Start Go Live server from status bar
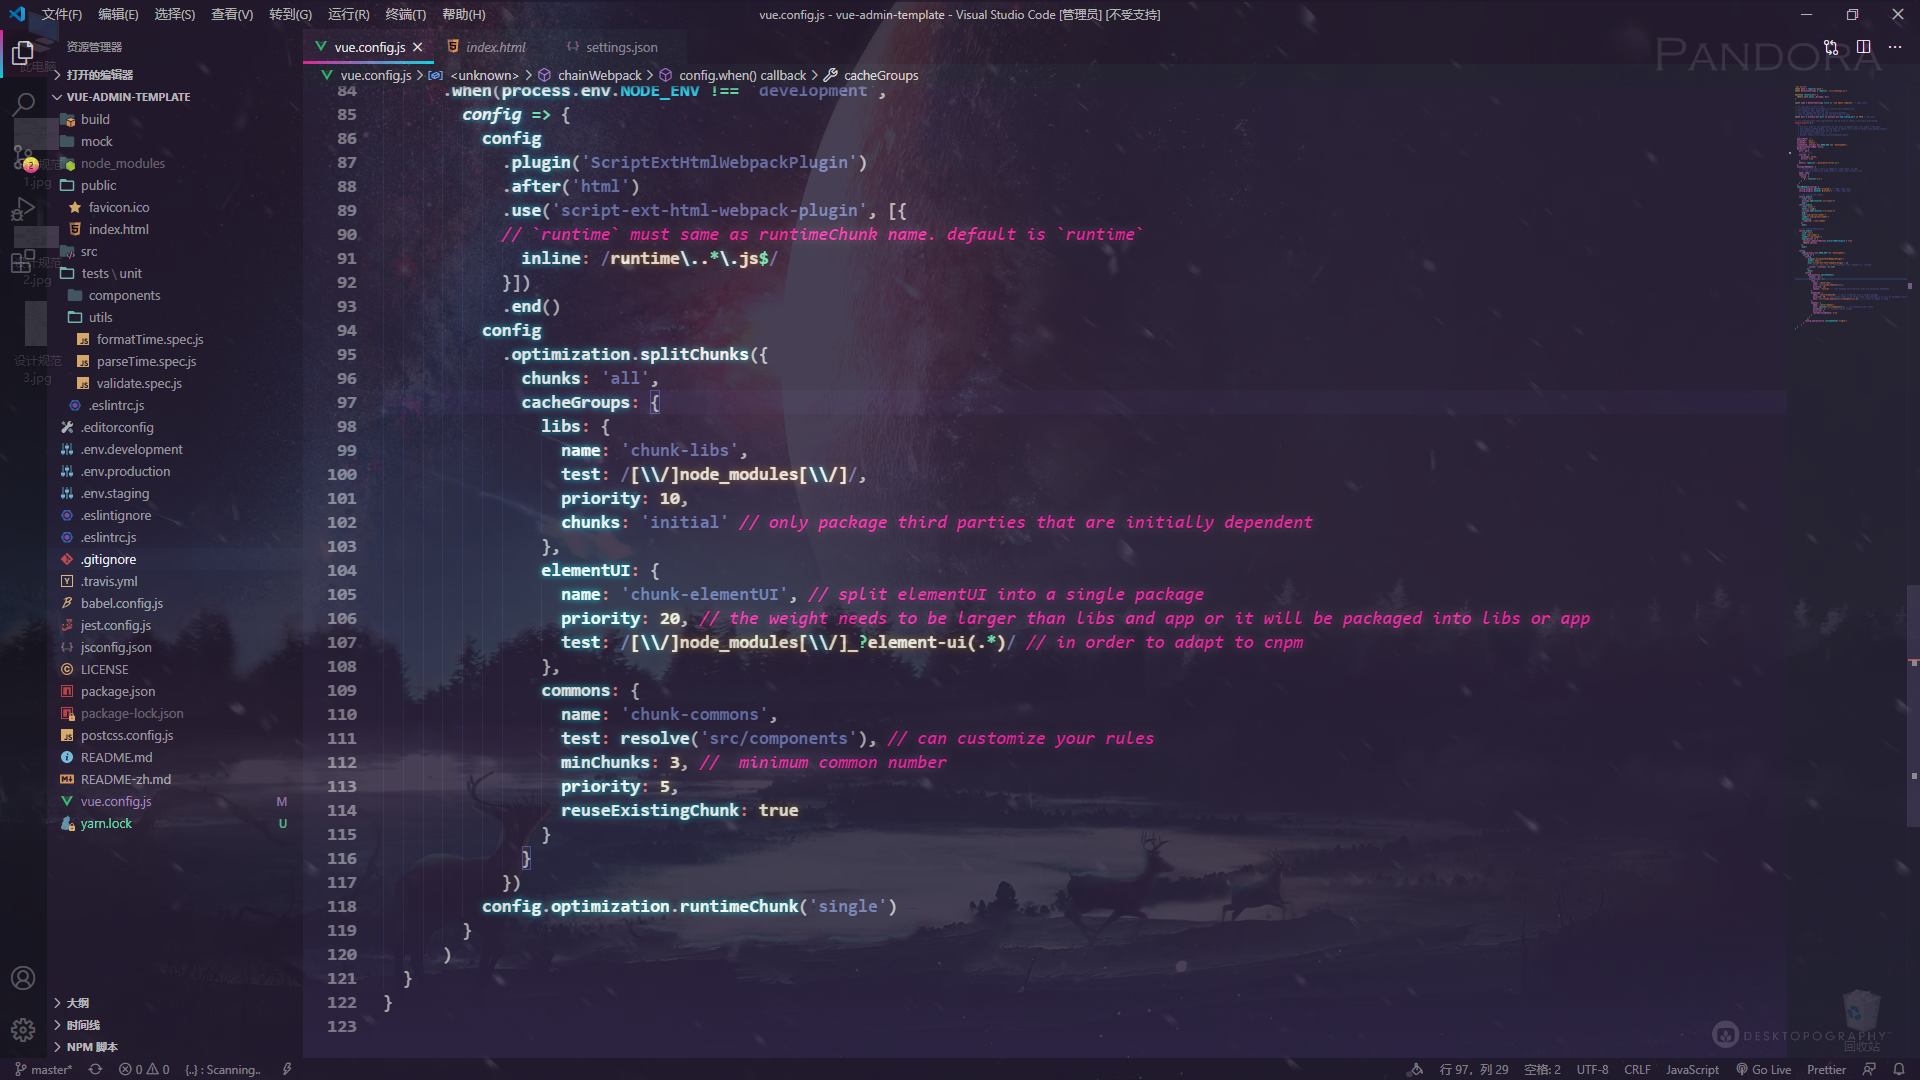This screenshot has height=1080, width=1920. [x=1764, y=1069]
